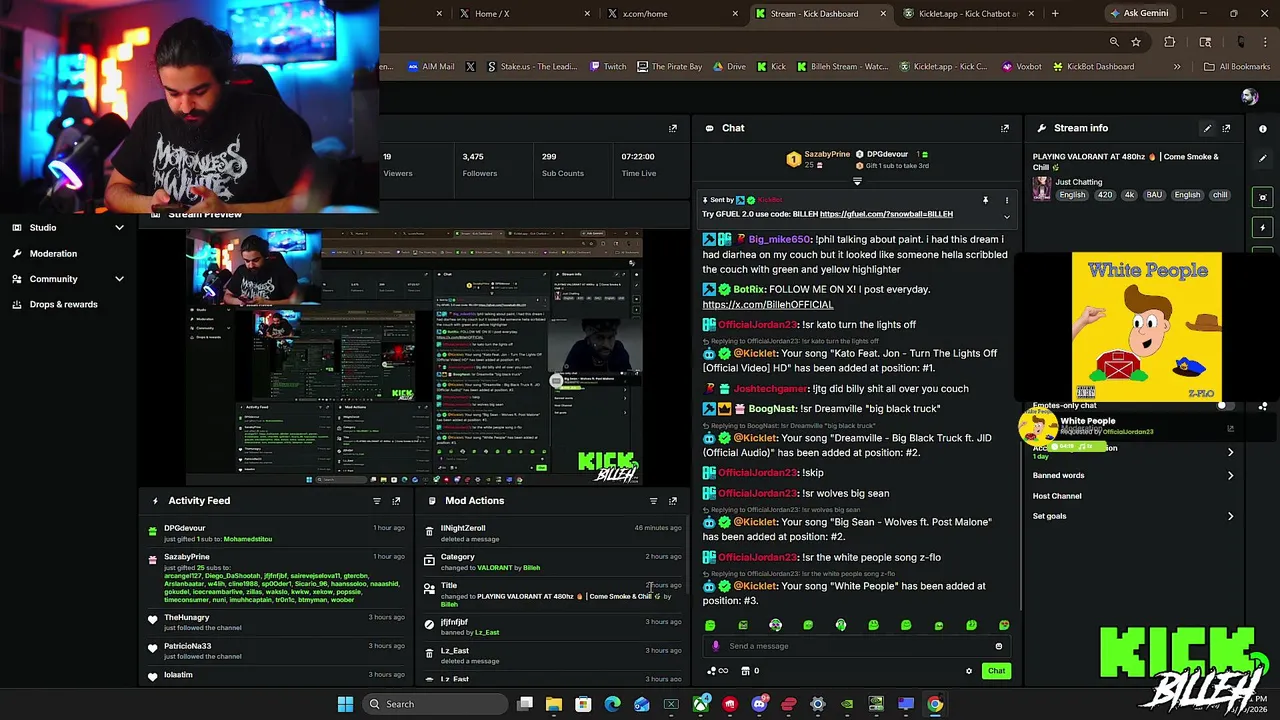The width and height of the screenshot is (1280, 720).
Task: Open the AIM Mail bookmark
Action: point(431,67)
